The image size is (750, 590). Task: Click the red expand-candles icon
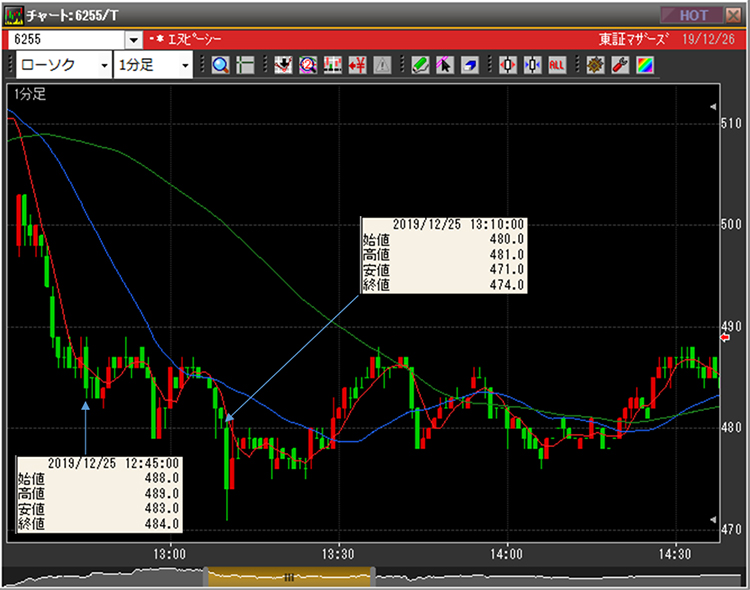(508, 65)
